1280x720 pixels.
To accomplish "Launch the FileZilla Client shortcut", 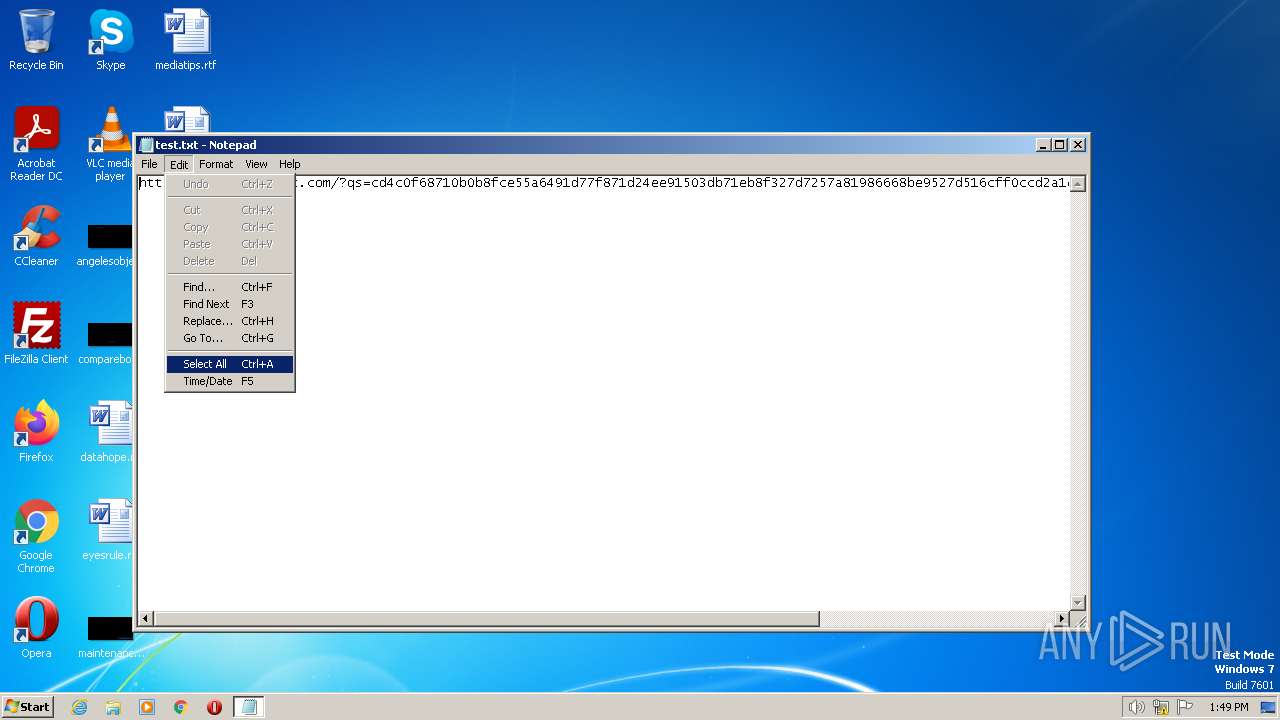I will coord(36,334).
